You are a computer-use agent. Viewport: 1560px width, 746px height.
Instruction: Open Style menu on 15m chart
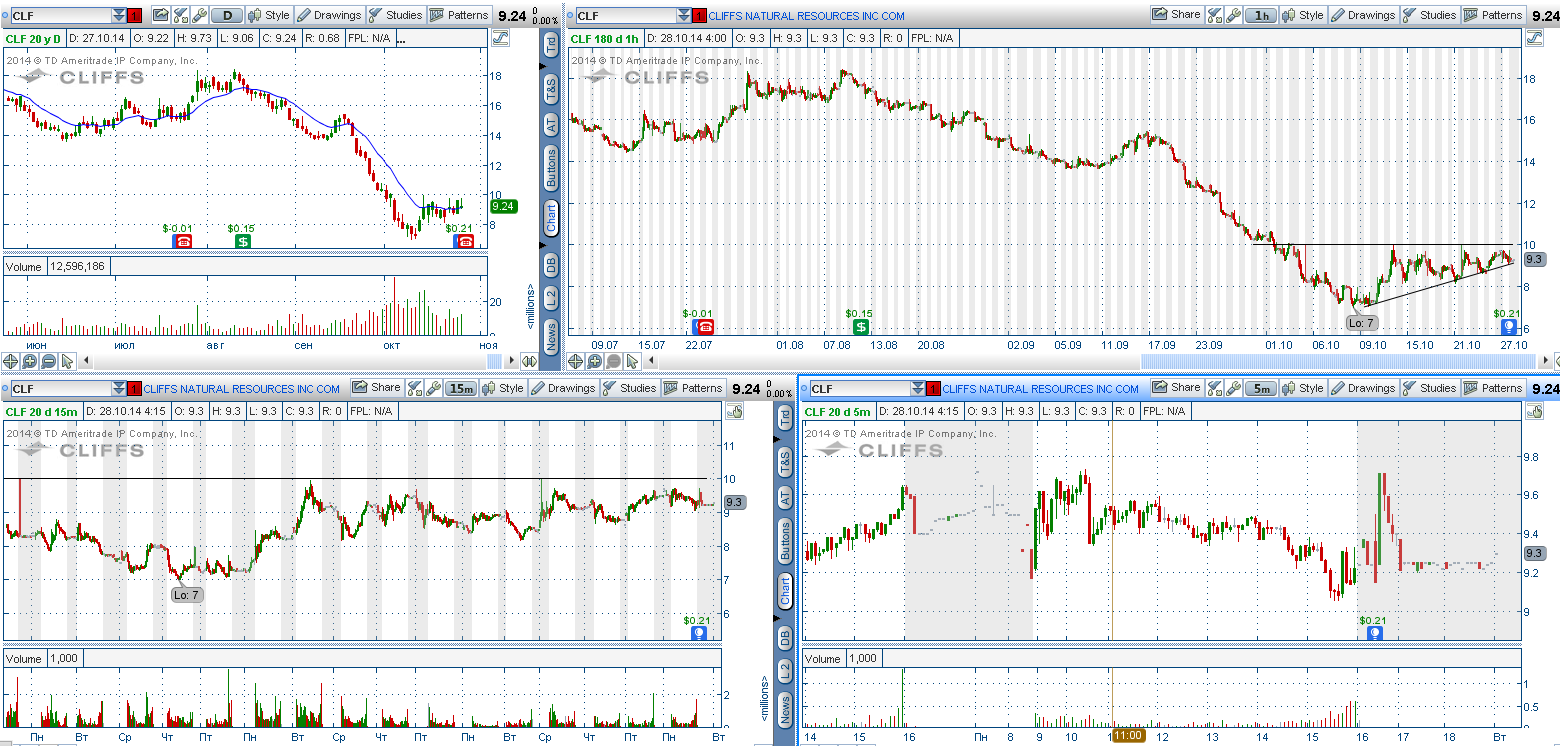(x=503, y=388)
